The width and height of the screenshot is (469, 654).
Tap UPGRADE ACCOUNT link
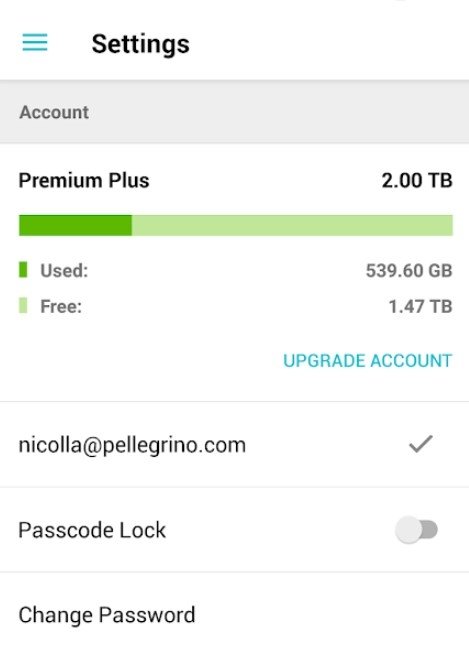click(368, 361)
